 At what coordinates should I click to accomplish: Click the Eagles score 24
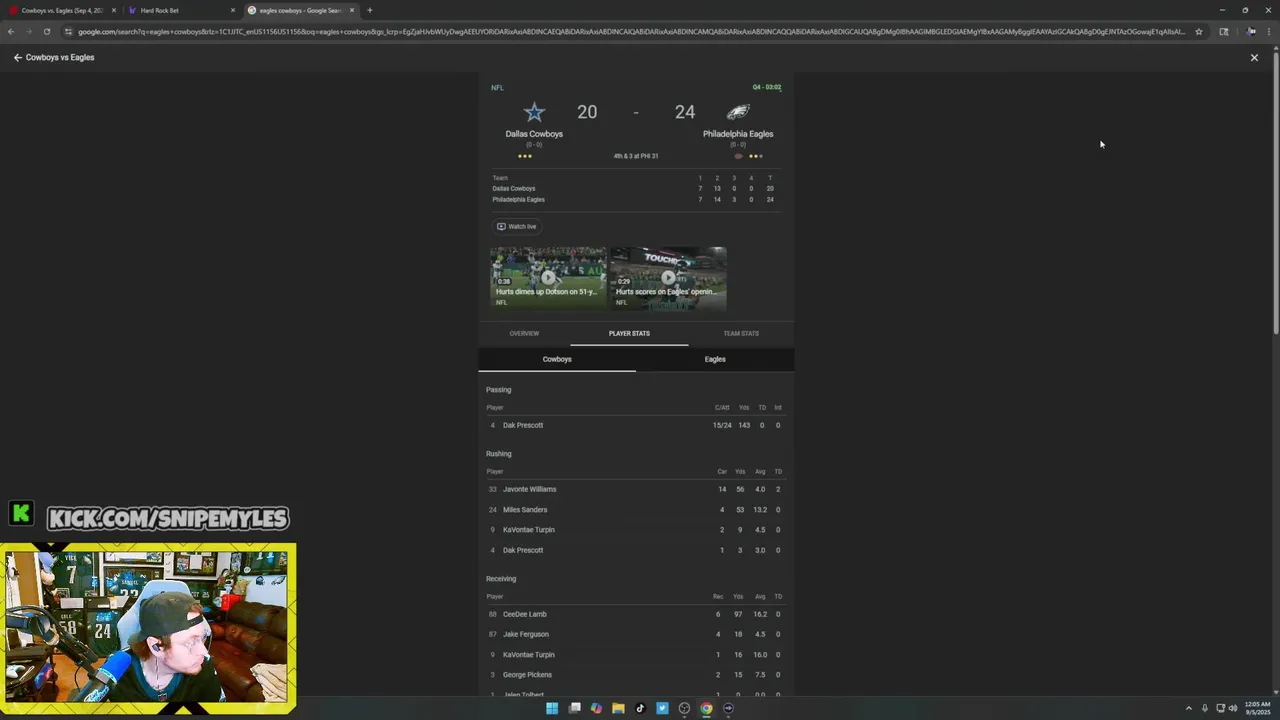[x=684, y=112]
